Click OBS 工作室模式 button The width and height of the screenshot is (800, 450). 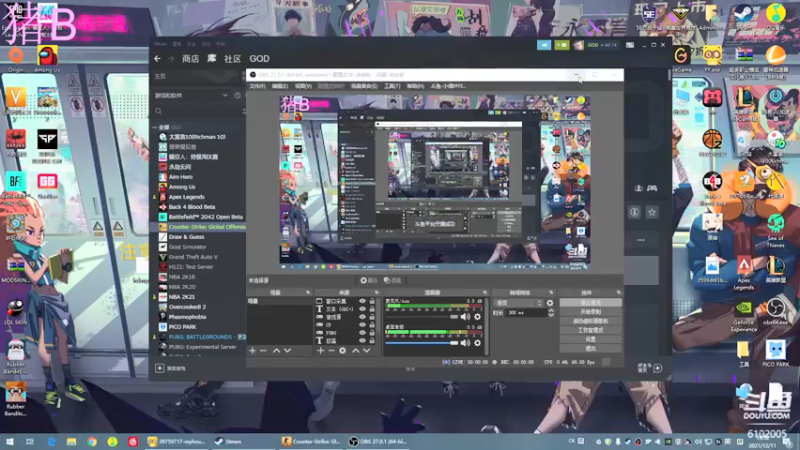pyautogui.click(x=590, y=330)
